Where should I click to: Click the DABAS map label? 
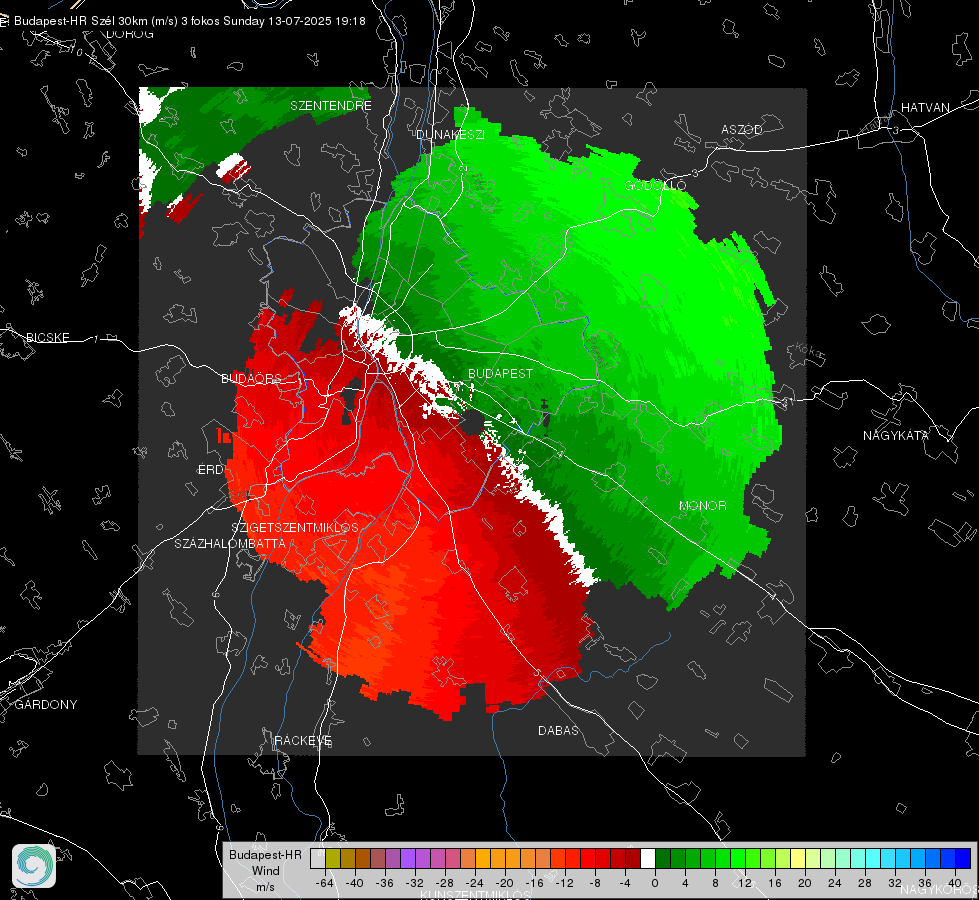point(558,730)
